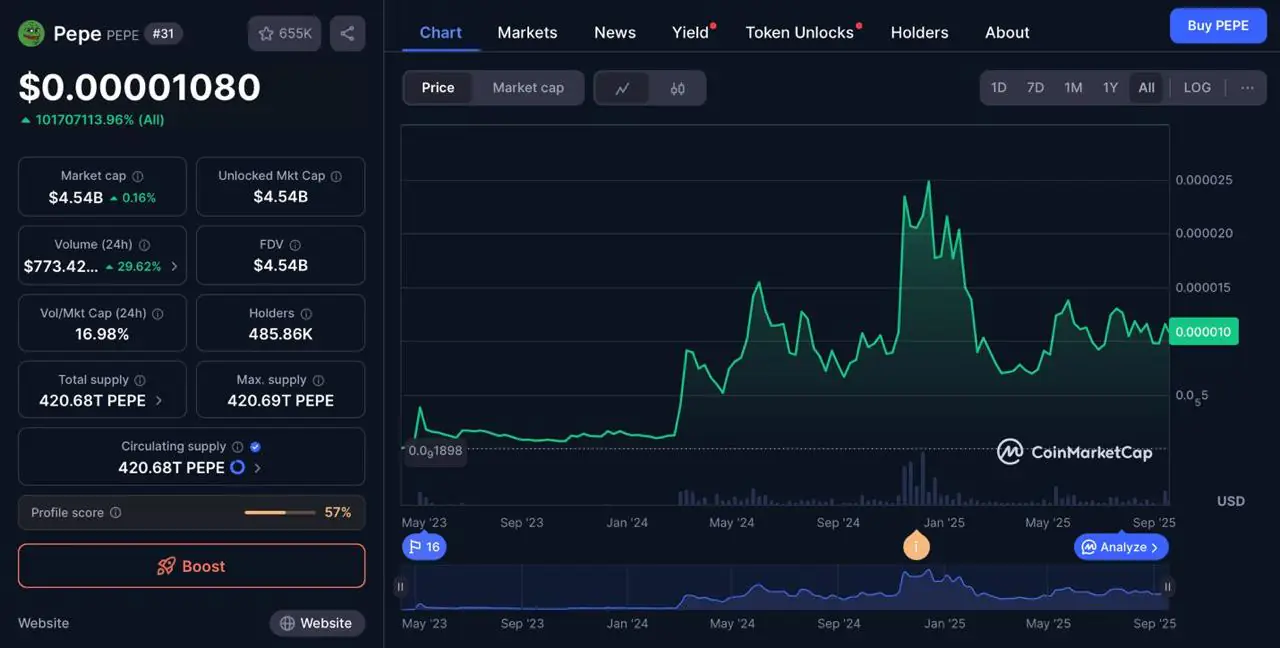Grab the left range slider handle
The width and height of the screenshot is (1280, 648).
pyautogui.click(x=401, y=587)
